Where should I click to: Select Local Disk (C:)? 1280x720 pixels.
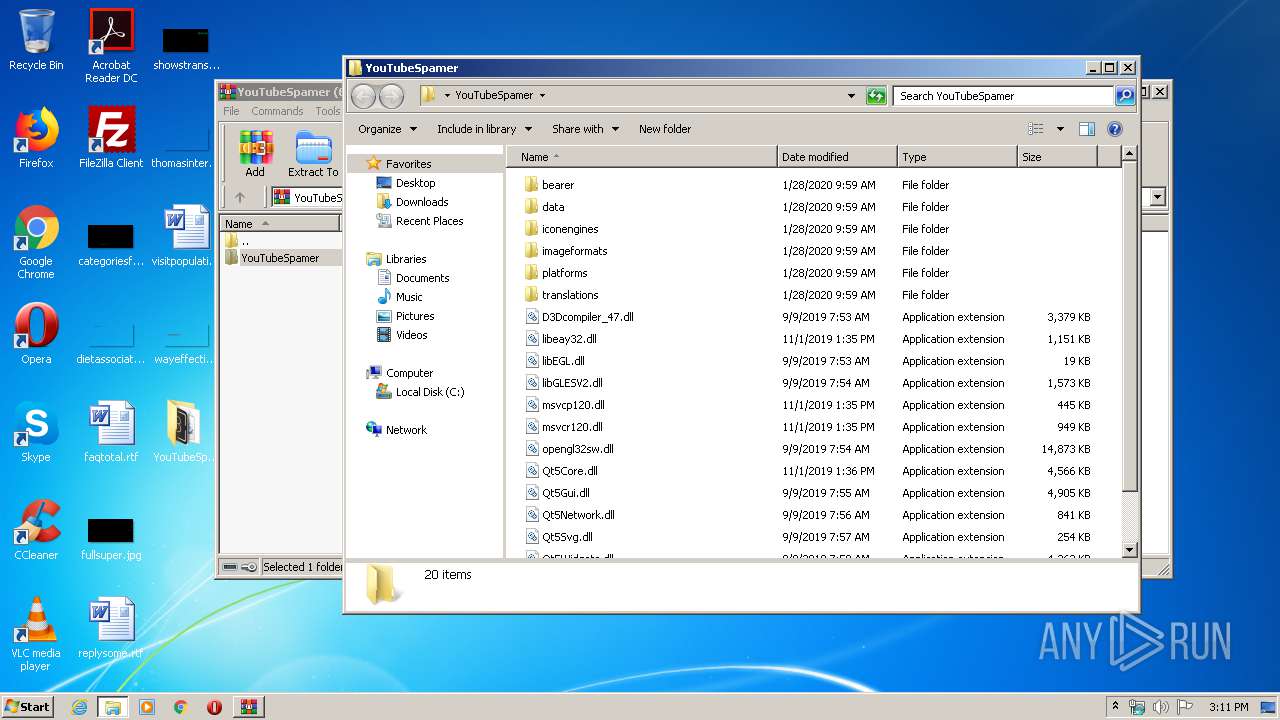click(429, 392)
